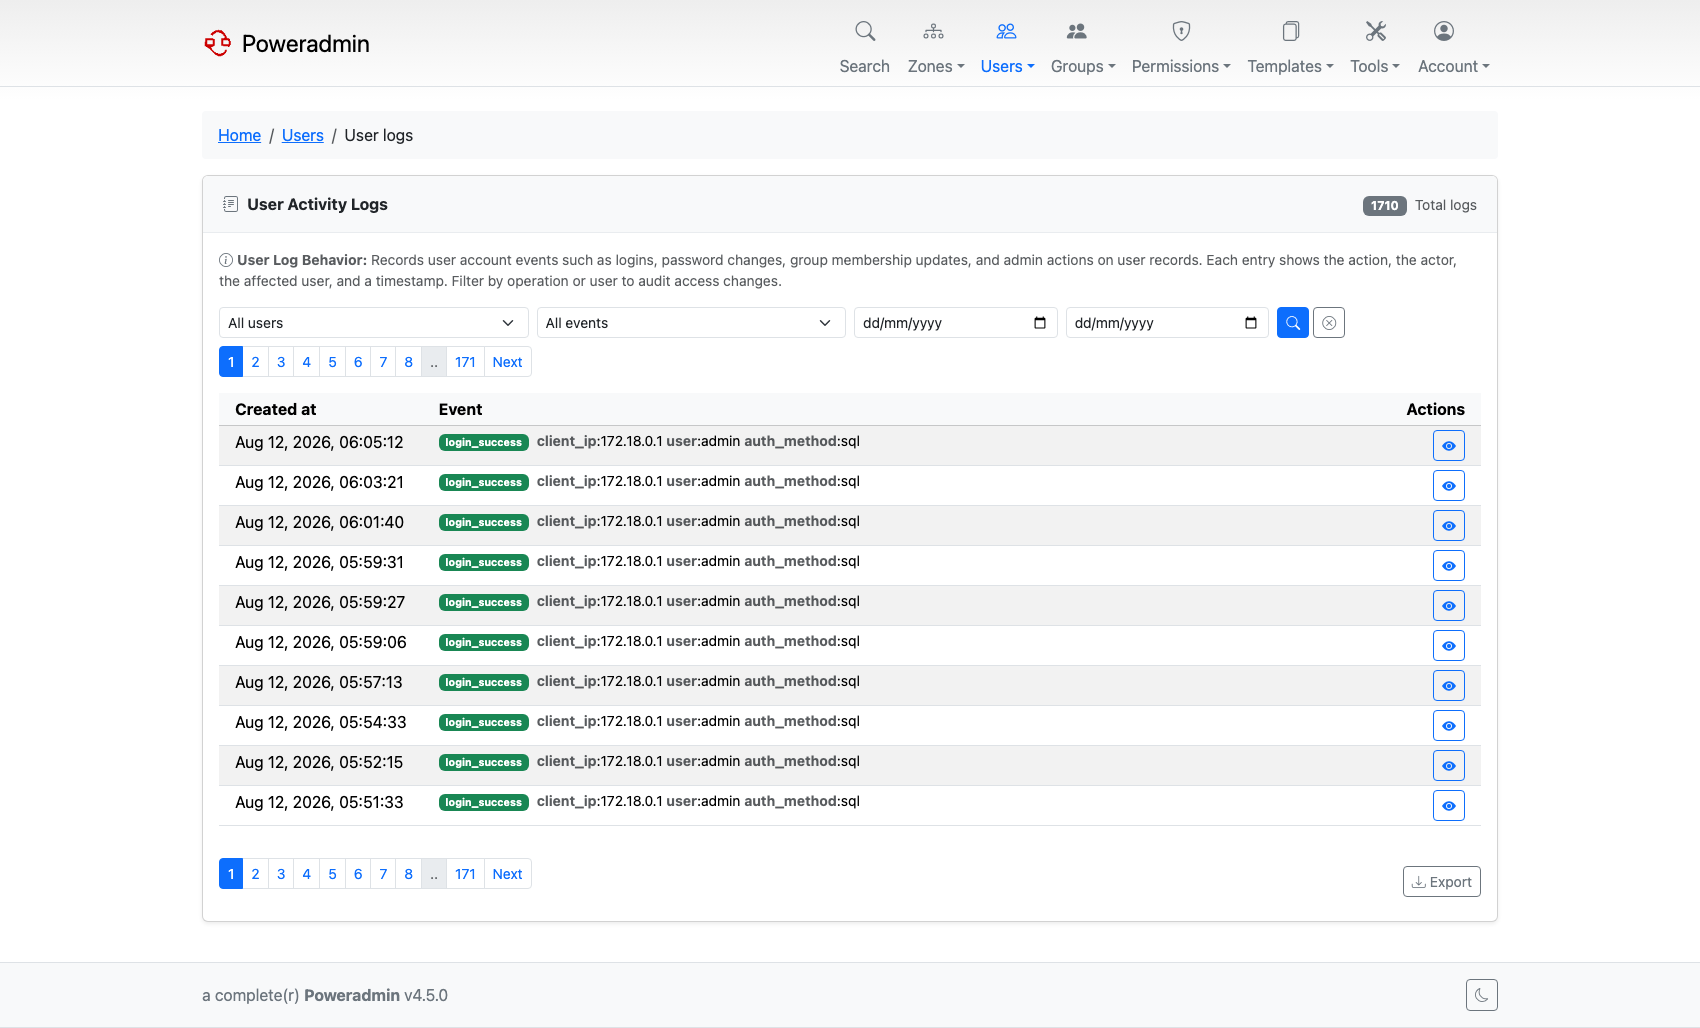The width and height of the screenshot is (1700, 1028).
Task: Click the login_success badge in the 06:05:12 row
Action: tap(484, 442)
